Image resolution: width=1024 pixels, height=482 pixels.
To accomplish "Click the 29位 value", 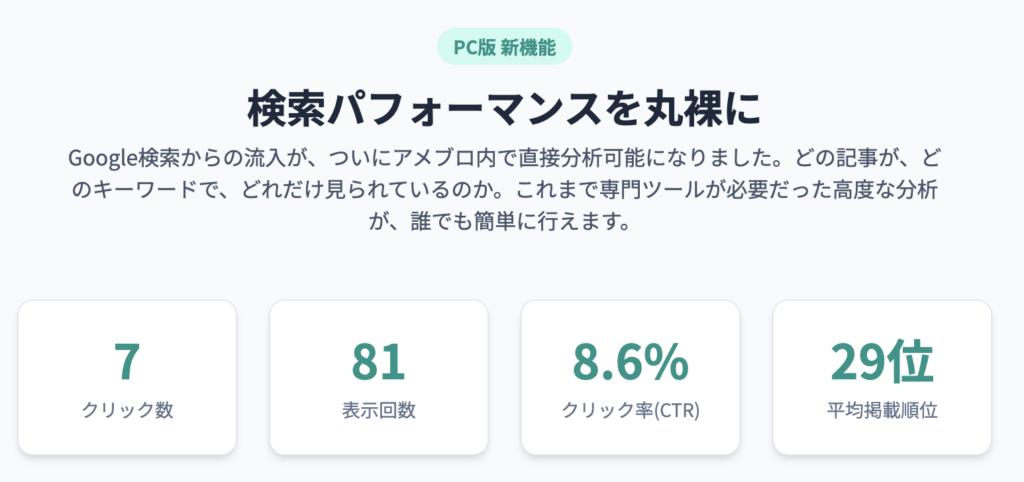I will [882, 362].
